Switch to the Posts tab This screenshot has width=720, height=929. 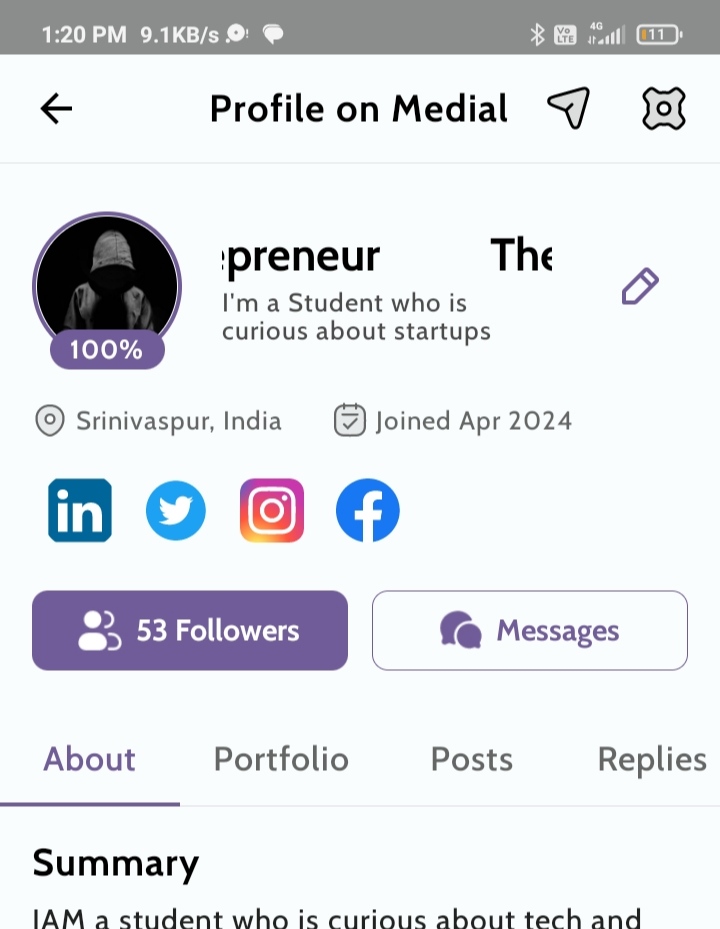click(x=471, y=760)
